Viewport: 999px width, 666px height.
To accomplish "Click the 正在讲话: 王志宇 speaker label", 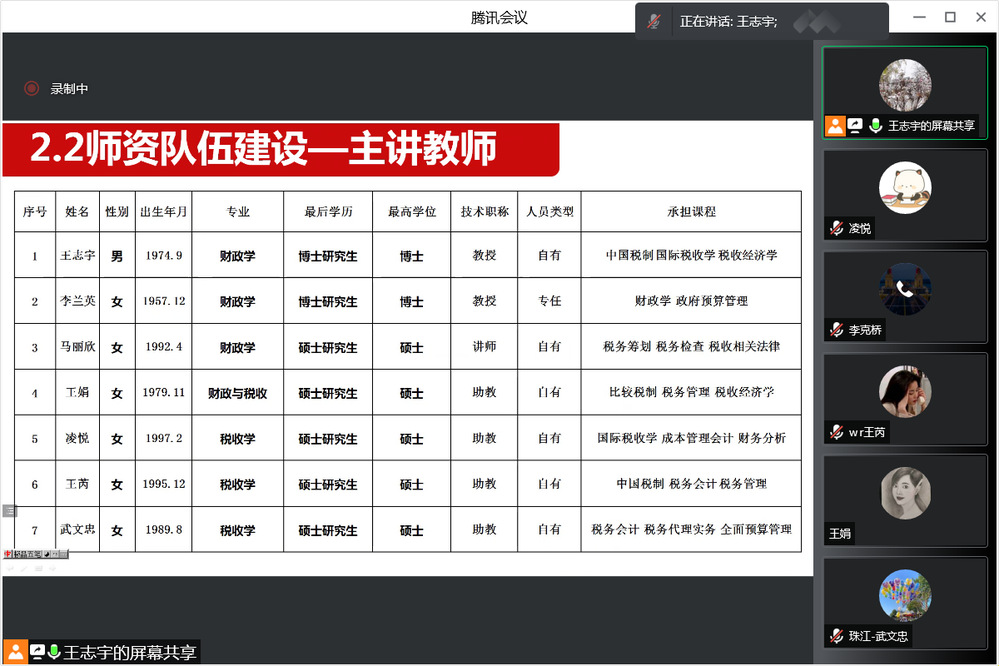I will pos(728,21).
